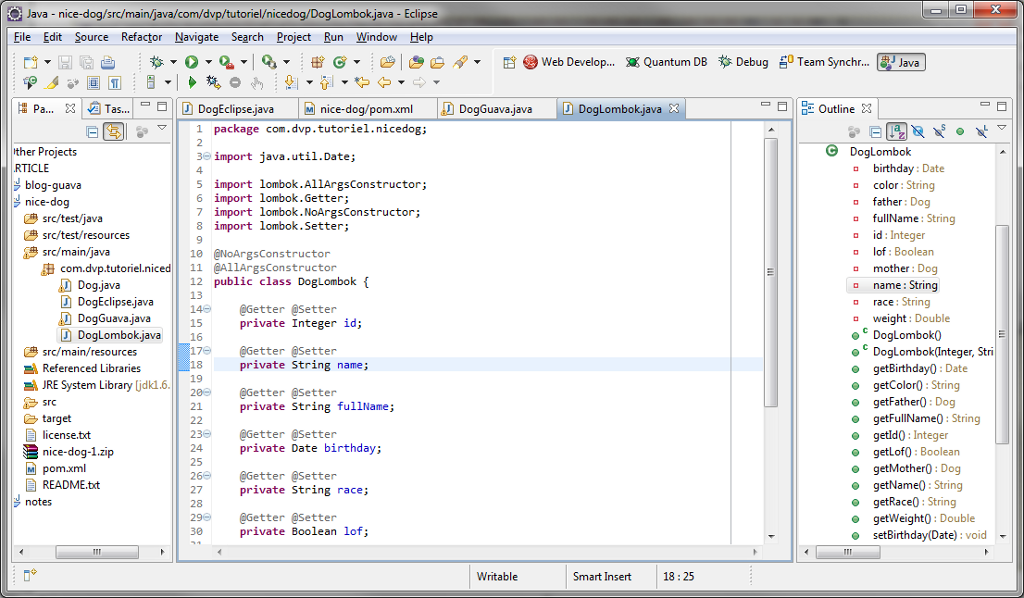
Task: Click the green Run button in toolbar
Action: (191, 62)
